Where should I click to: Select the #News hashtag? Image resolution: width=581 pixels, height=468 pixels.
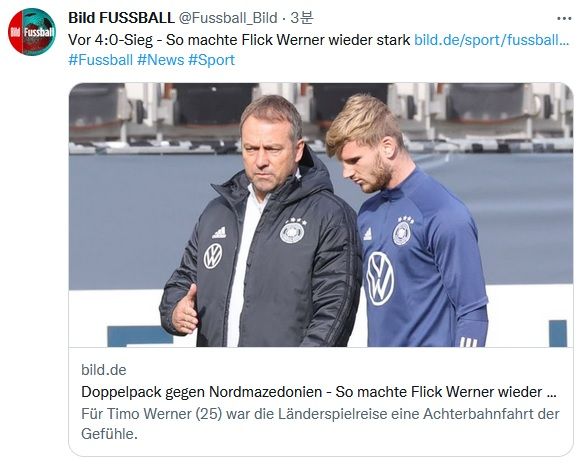[x=160, y=60]
